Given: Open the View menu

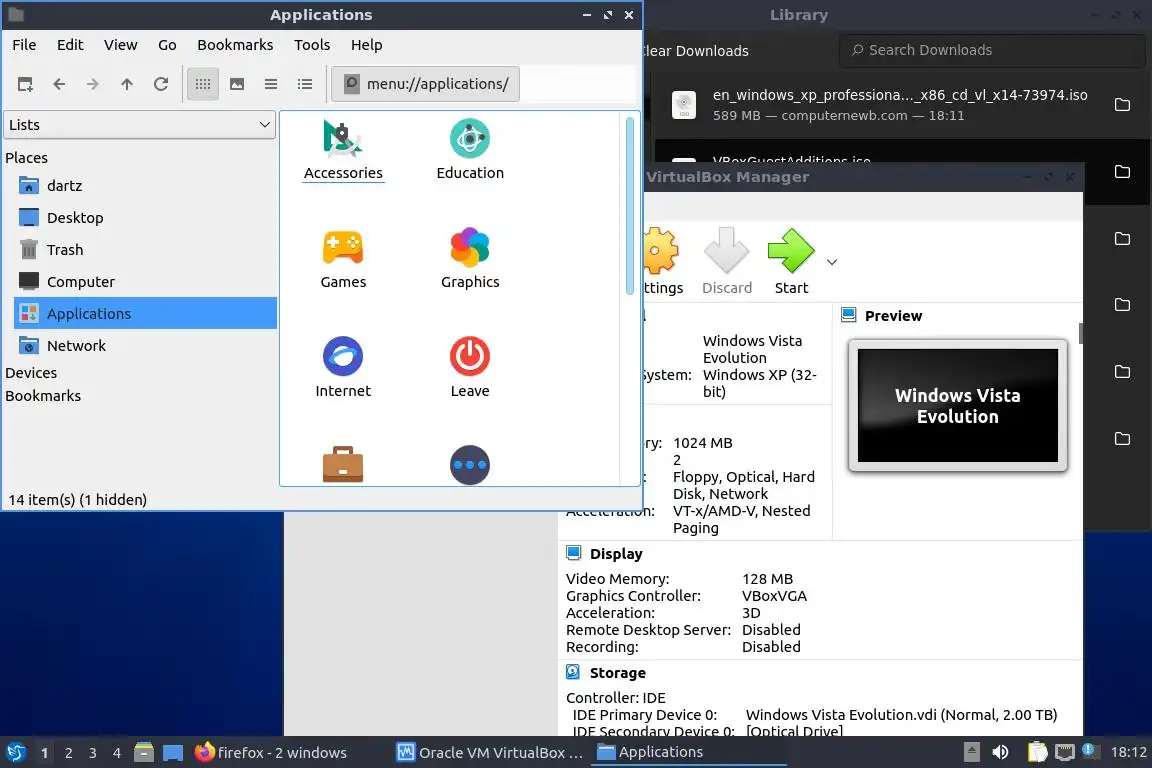Looking at the screenshot, I should tap(120, 45).
